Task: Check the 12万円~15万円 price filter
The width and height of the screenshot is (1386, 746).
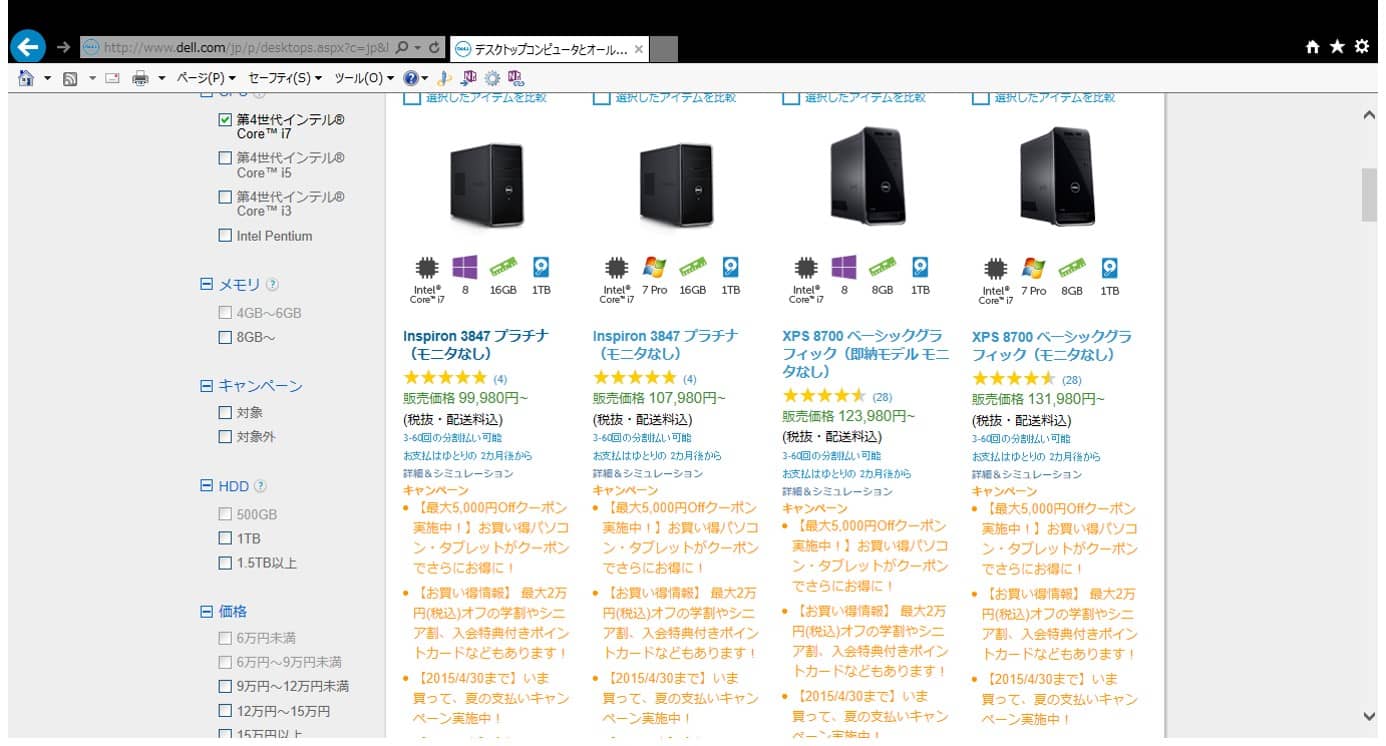Action: pyautogui.click(x=225, y=712)
